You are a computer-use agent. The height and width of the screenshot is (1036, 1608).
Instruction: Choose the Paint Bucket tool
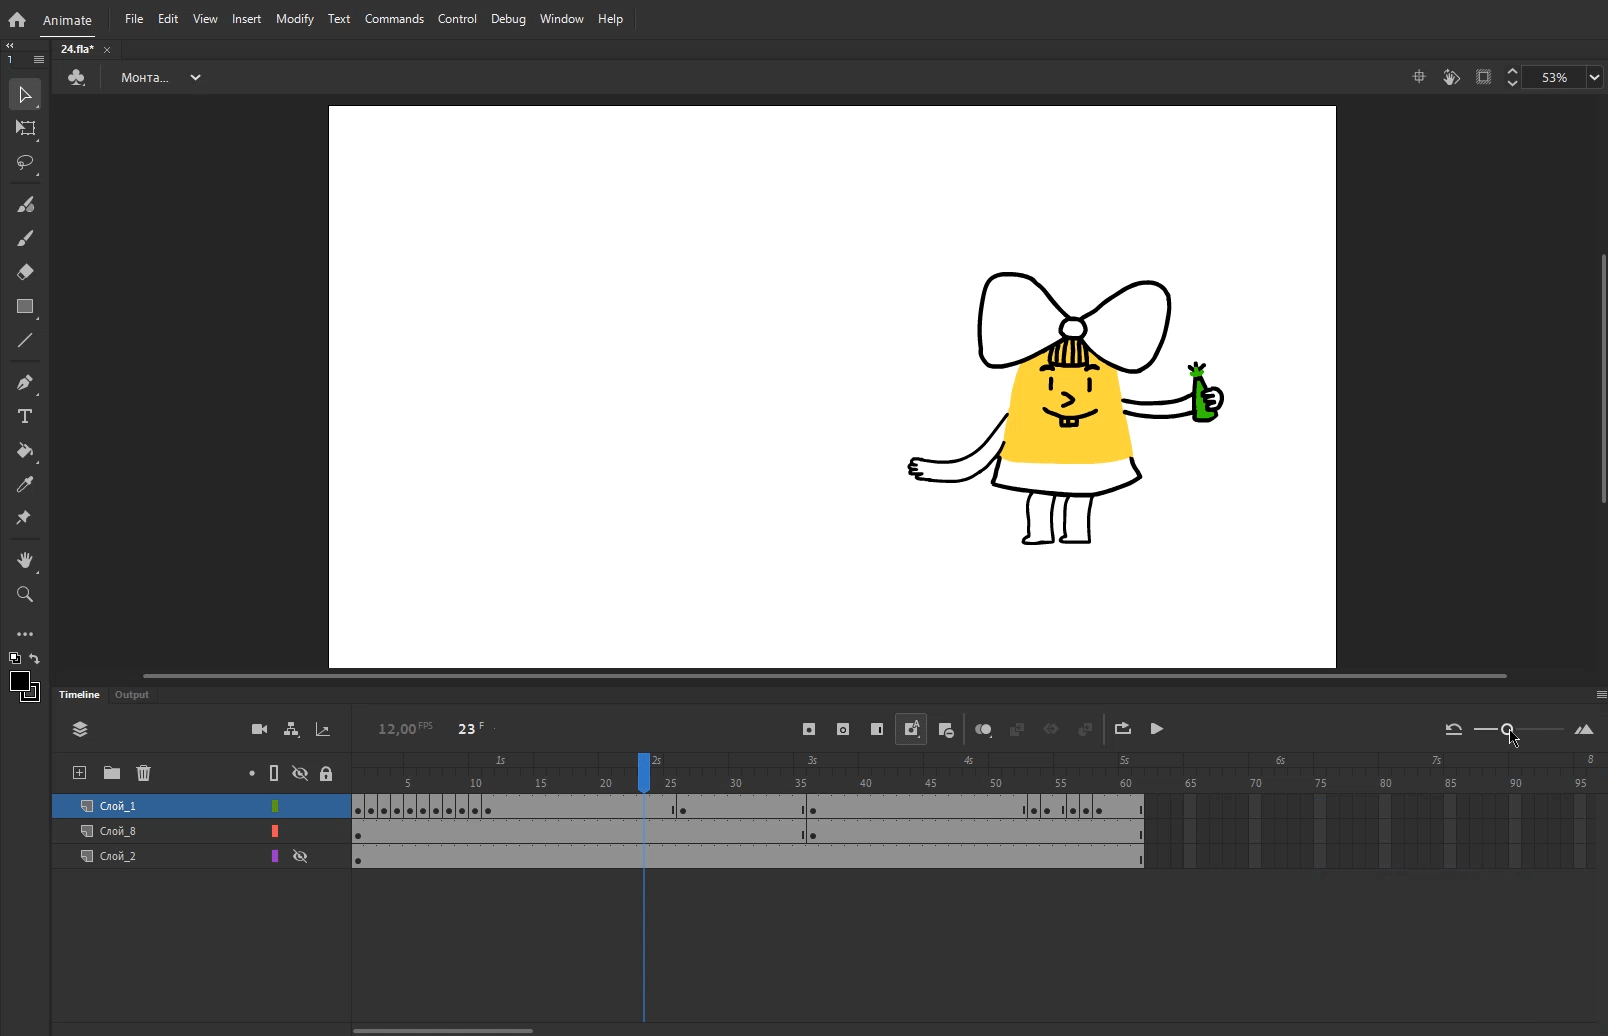(25, 451)
